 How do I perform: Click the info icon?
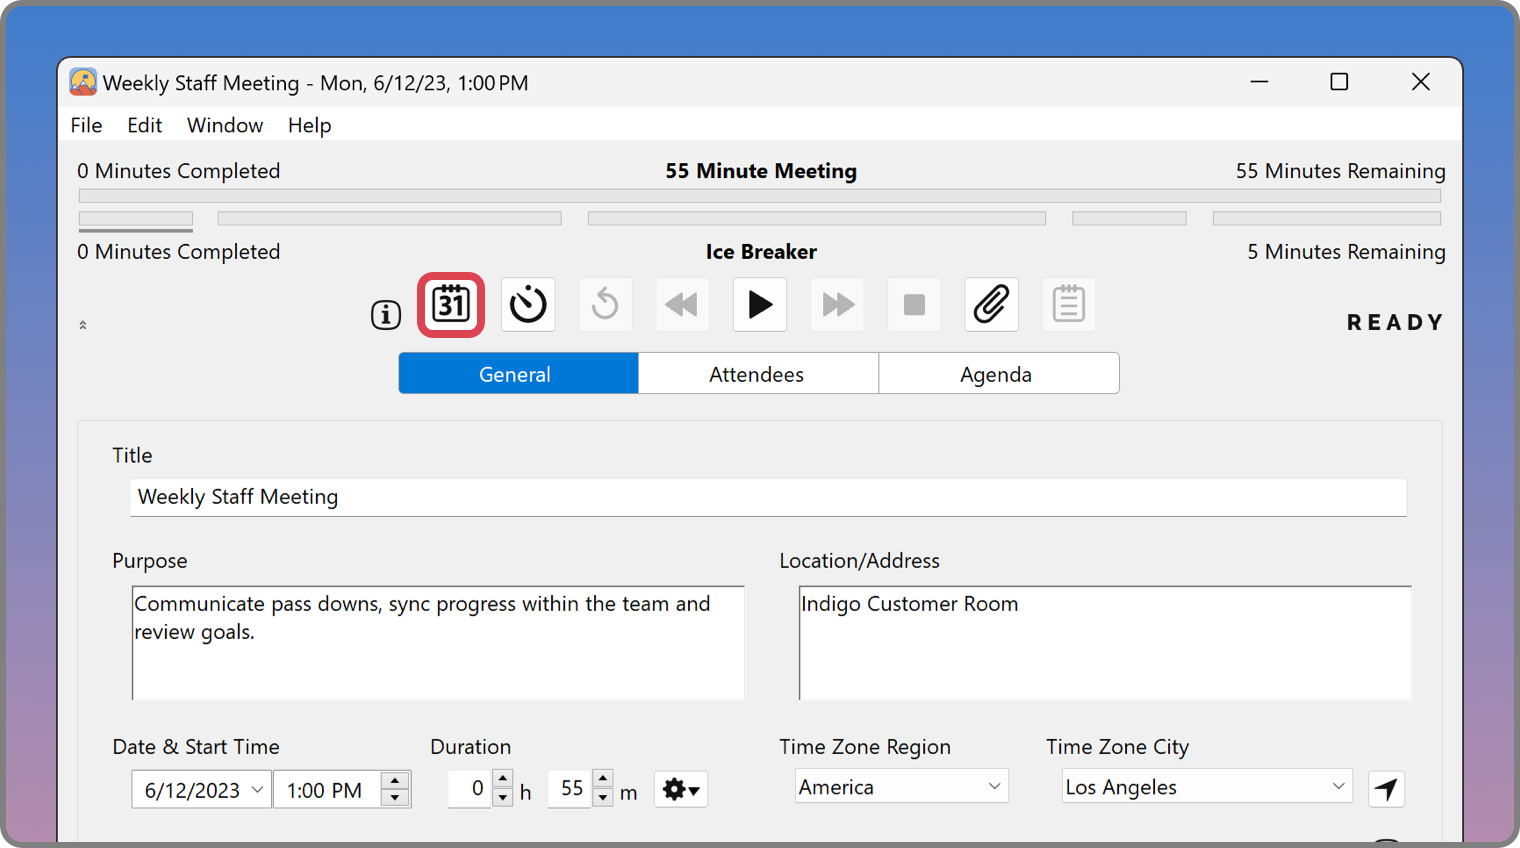(386, 315)
